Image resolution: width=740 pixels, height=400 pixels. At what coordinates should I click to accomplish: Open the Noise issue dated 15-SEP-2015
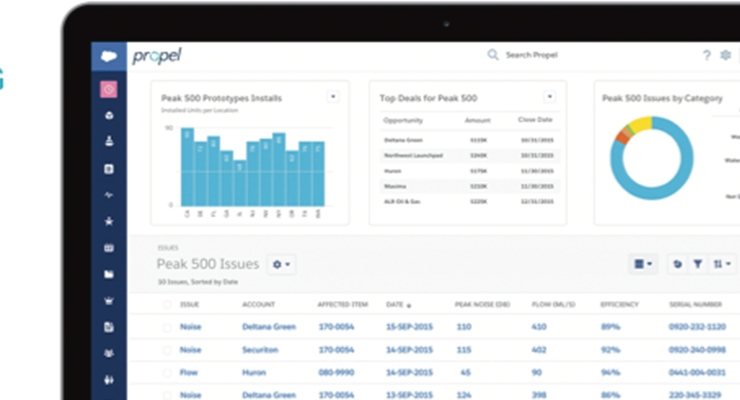pyautogui.click(x=191, y=326)
